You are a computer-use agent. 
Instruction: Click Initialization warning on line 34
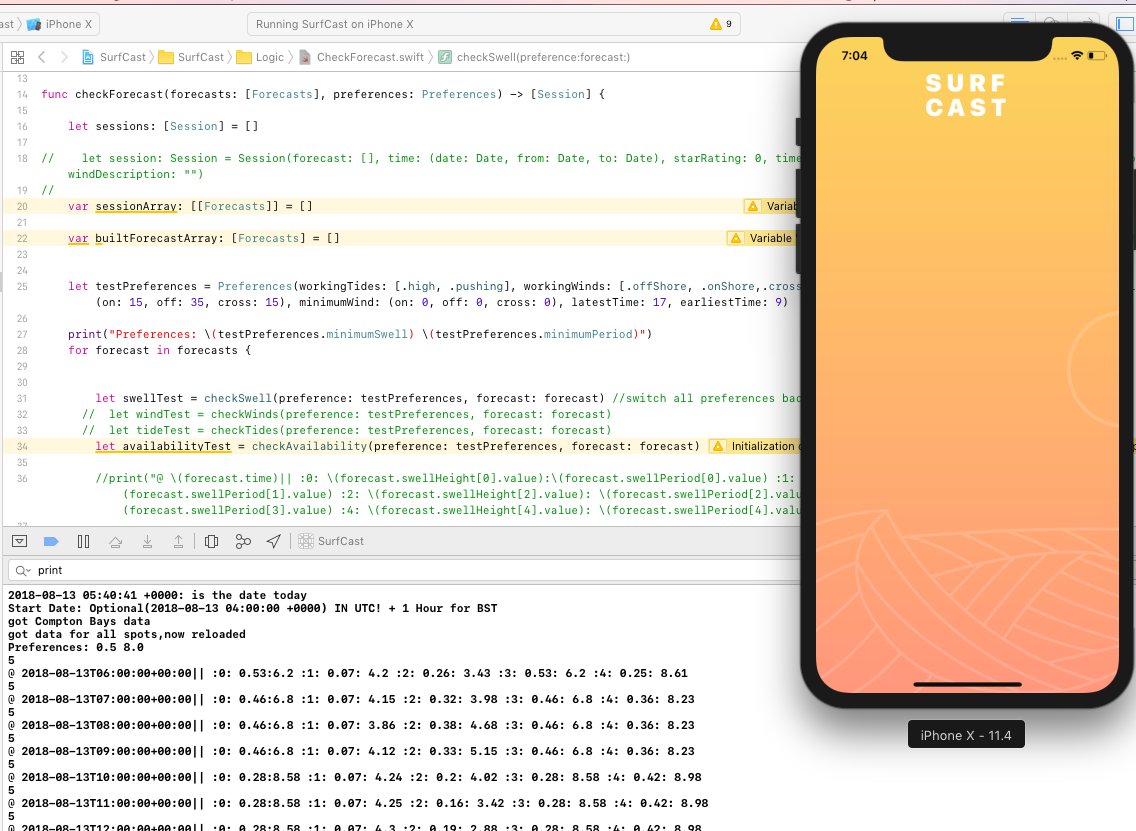(753, 446)
